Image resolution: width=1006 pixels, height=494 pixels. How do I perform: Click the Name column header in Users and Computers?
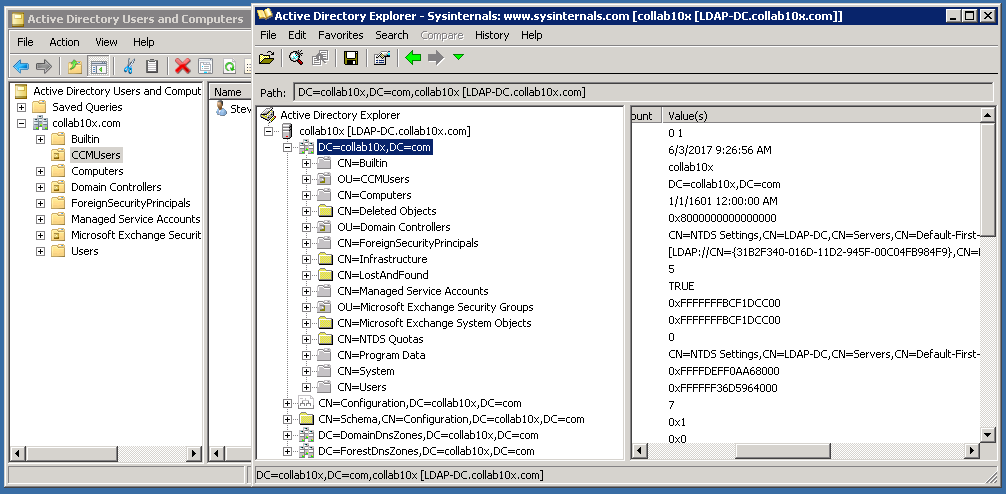coord(230,92)
